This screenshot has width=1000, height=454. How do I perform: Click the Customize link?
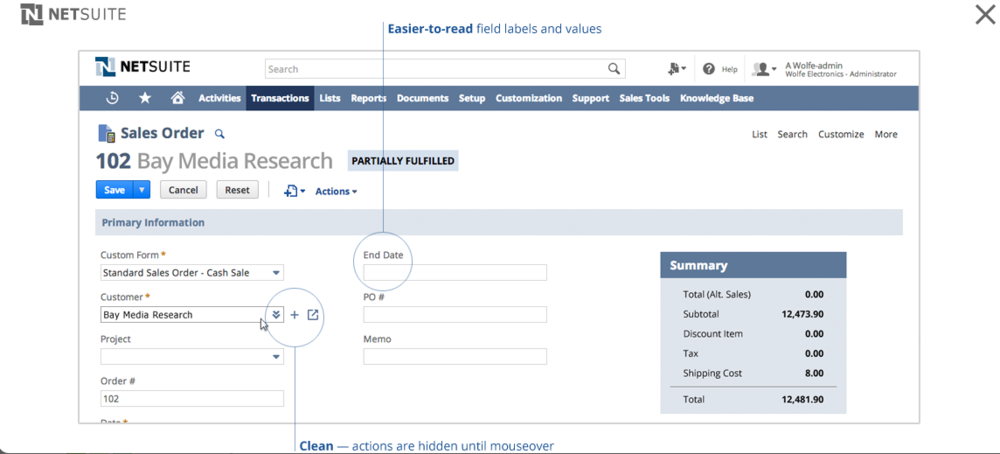840,134
